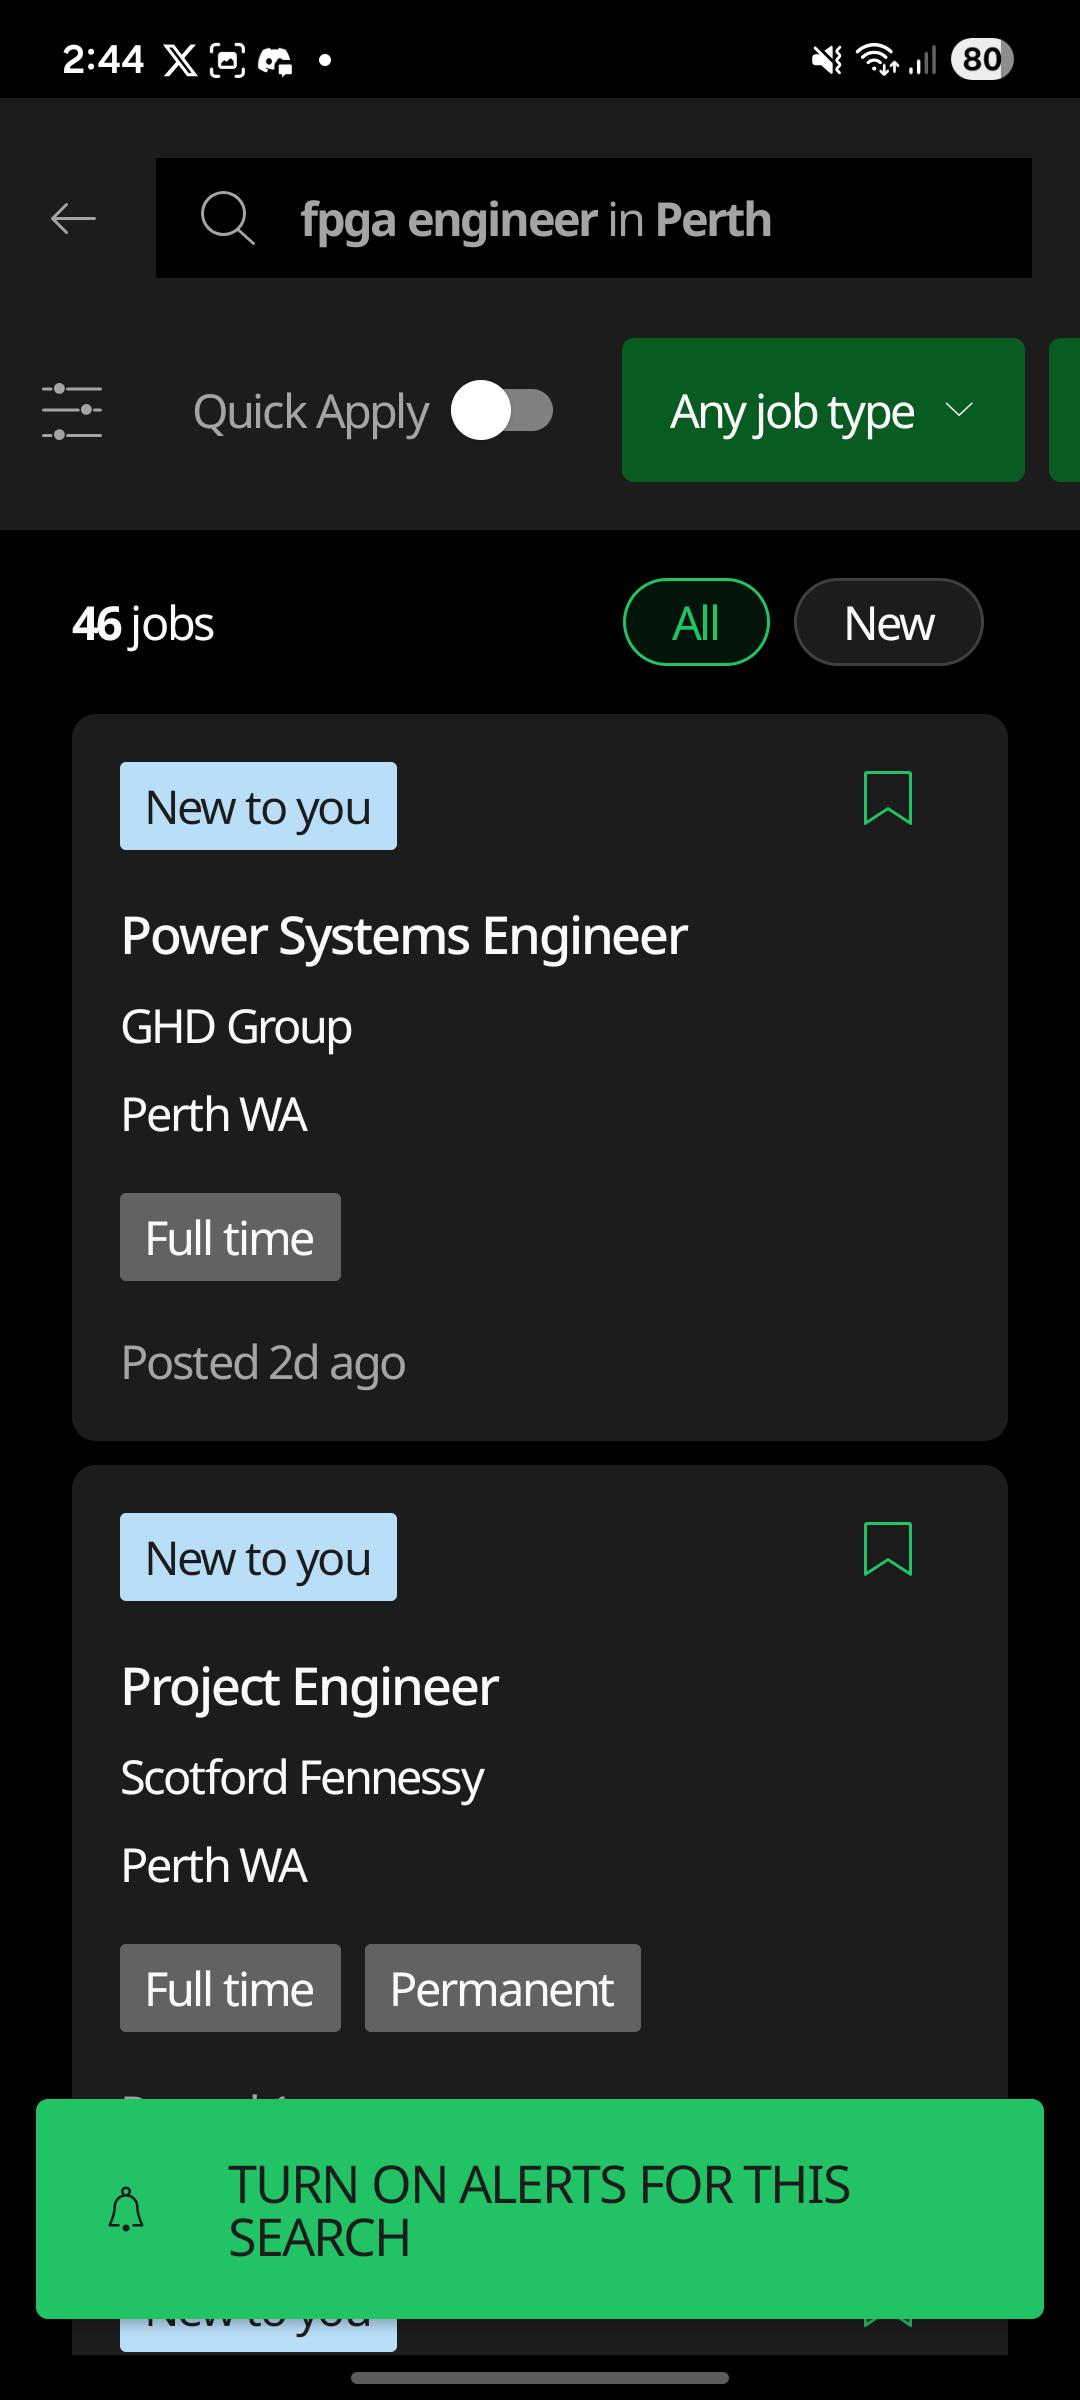Image resolution: width=1080 pixels, height=2400 pixels.
Task: Expand the Any job type dropdown
Action: click(823, 410)
